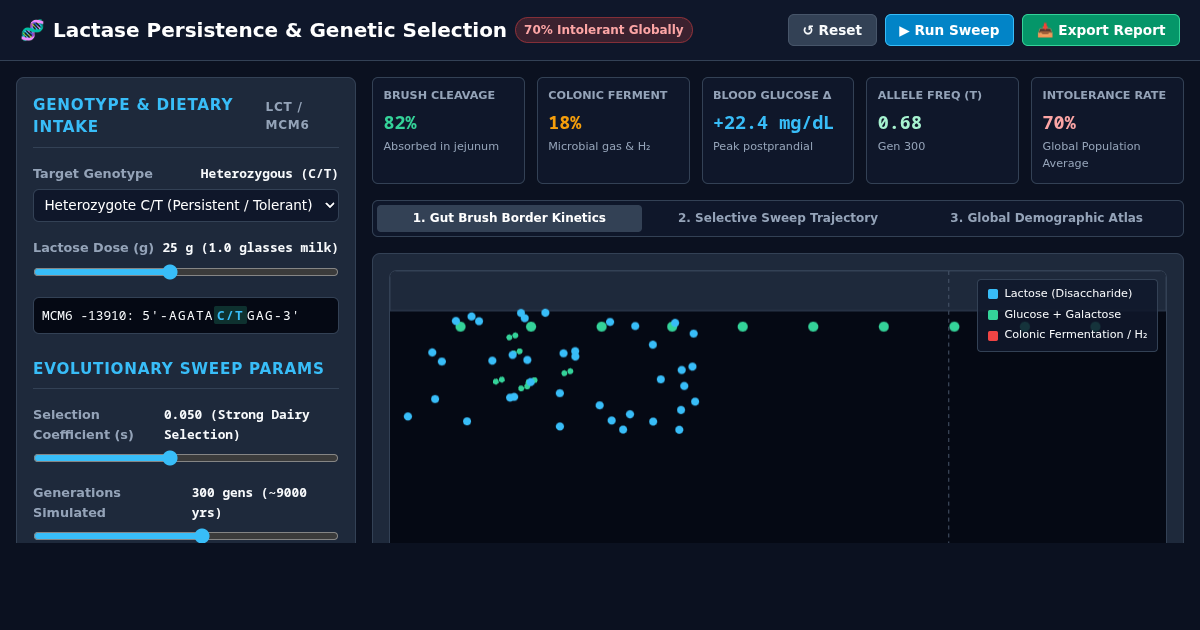Click Blood Glucose +22.4 mg/dL value
This screenshot has height=630, width=1200.
[773, 122]
